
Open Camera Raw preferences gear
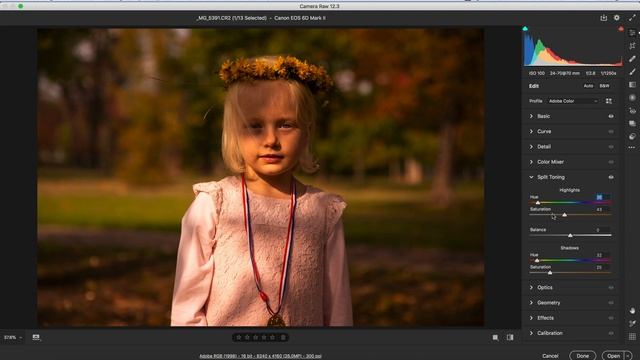point(616,18)
